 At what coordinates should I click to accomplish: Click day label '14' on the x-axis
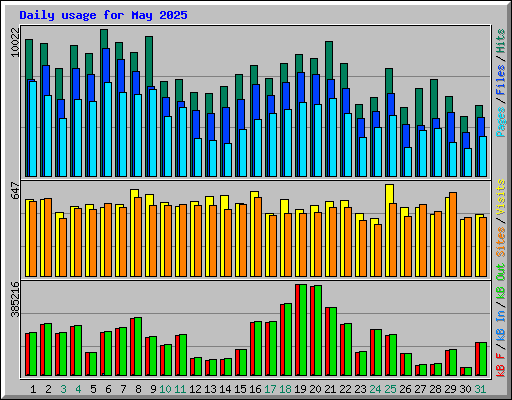coord(225,389)
